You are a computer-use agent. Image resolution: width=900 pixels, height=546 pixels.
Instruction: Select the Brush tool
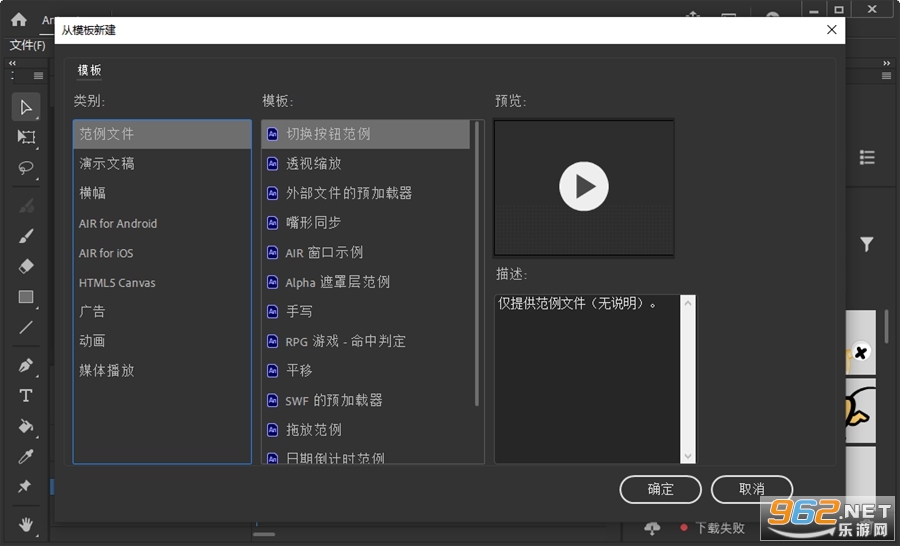[x=26, y=236]
